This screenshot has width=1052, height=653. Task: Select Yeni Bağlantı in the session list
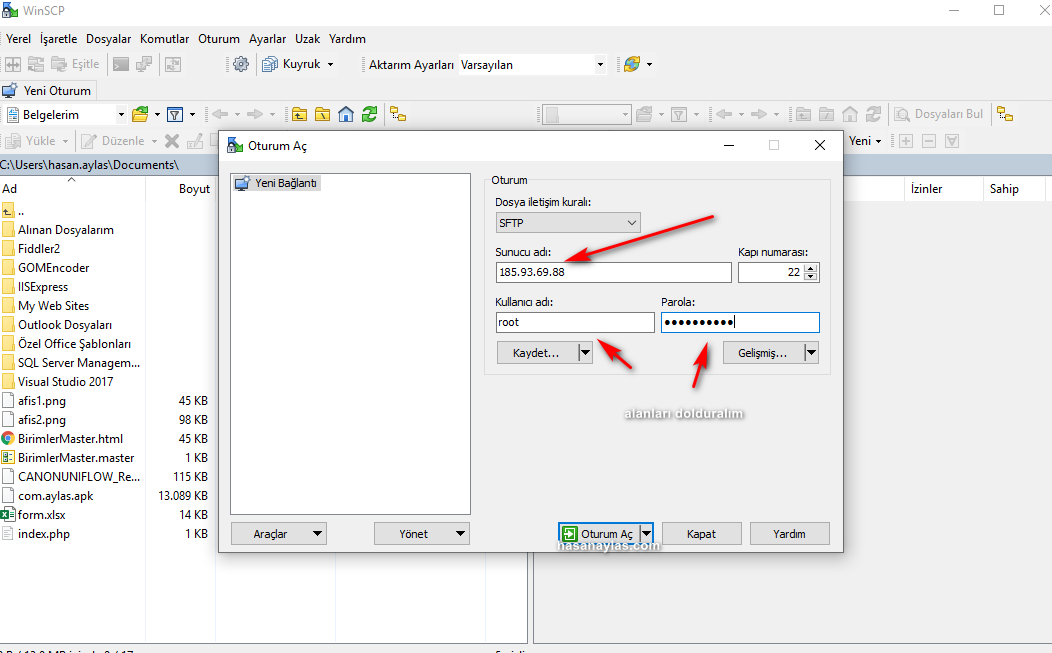coord(277,183)
